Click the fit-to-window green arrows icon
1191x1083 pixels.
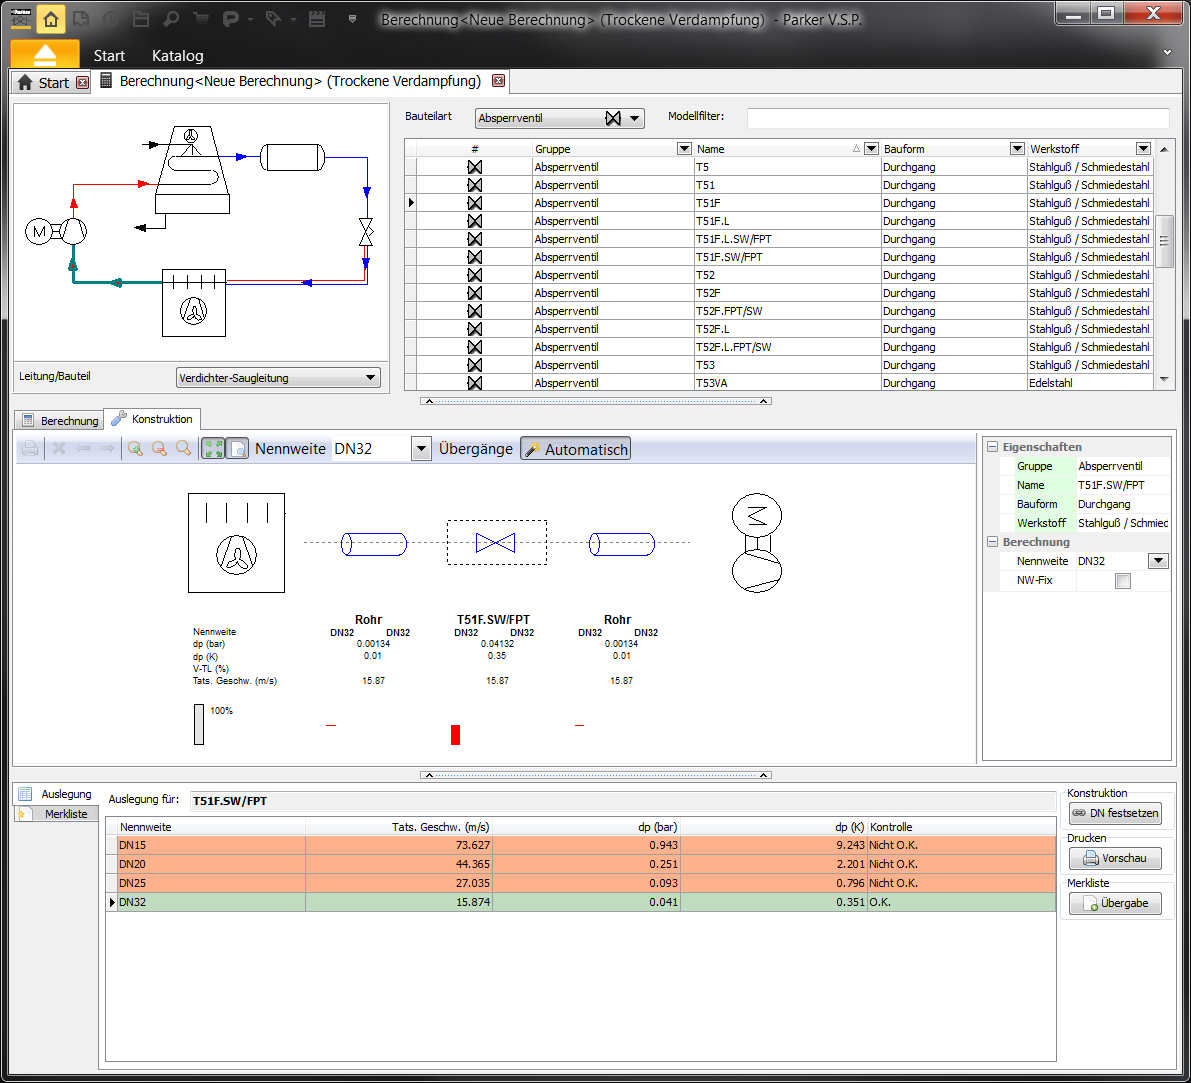coord(212,449)
